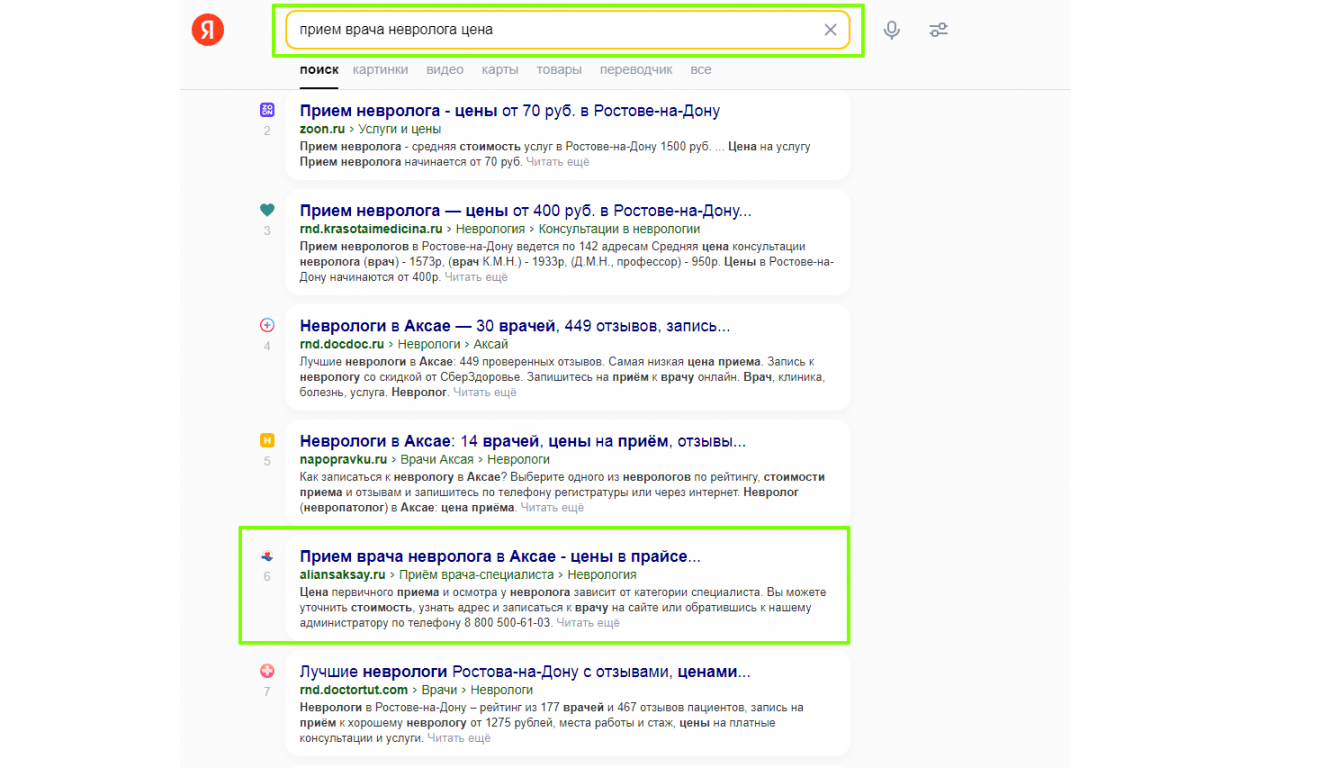Click the aliansaksay.ru result favicon
The height and width of the screenshot is (768, 1340).
(267, 555)
